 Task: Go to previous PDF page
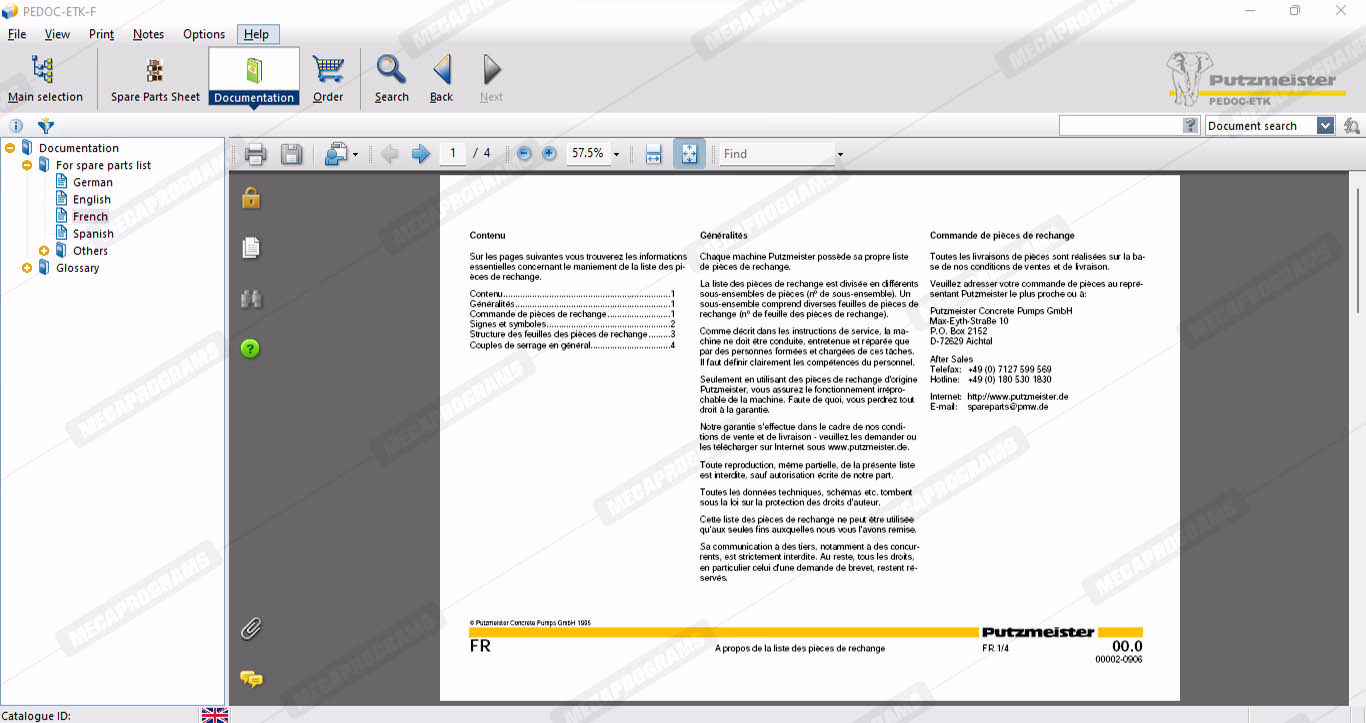click(389, 154)
